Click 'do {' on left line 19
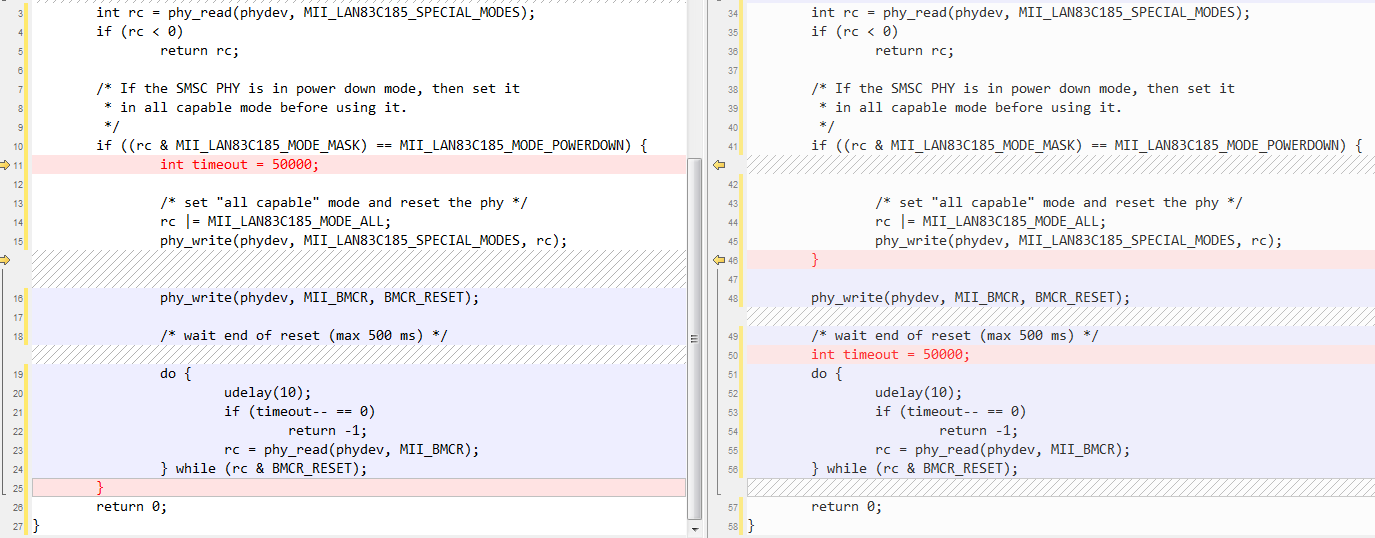Screen dimensions: 1375x538 point(175,374)
